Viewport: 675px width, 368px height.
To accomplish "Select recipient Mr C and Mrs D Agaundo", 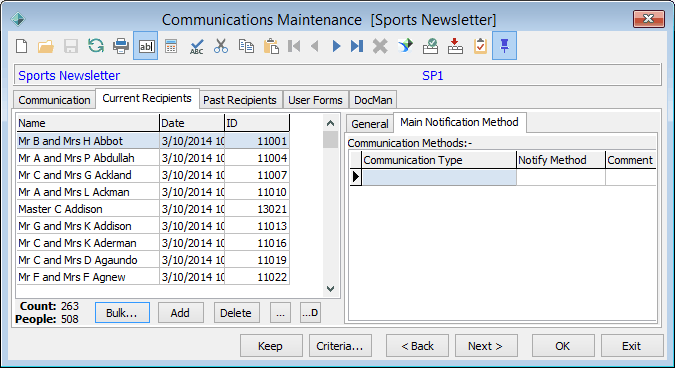I will [88, 260].
